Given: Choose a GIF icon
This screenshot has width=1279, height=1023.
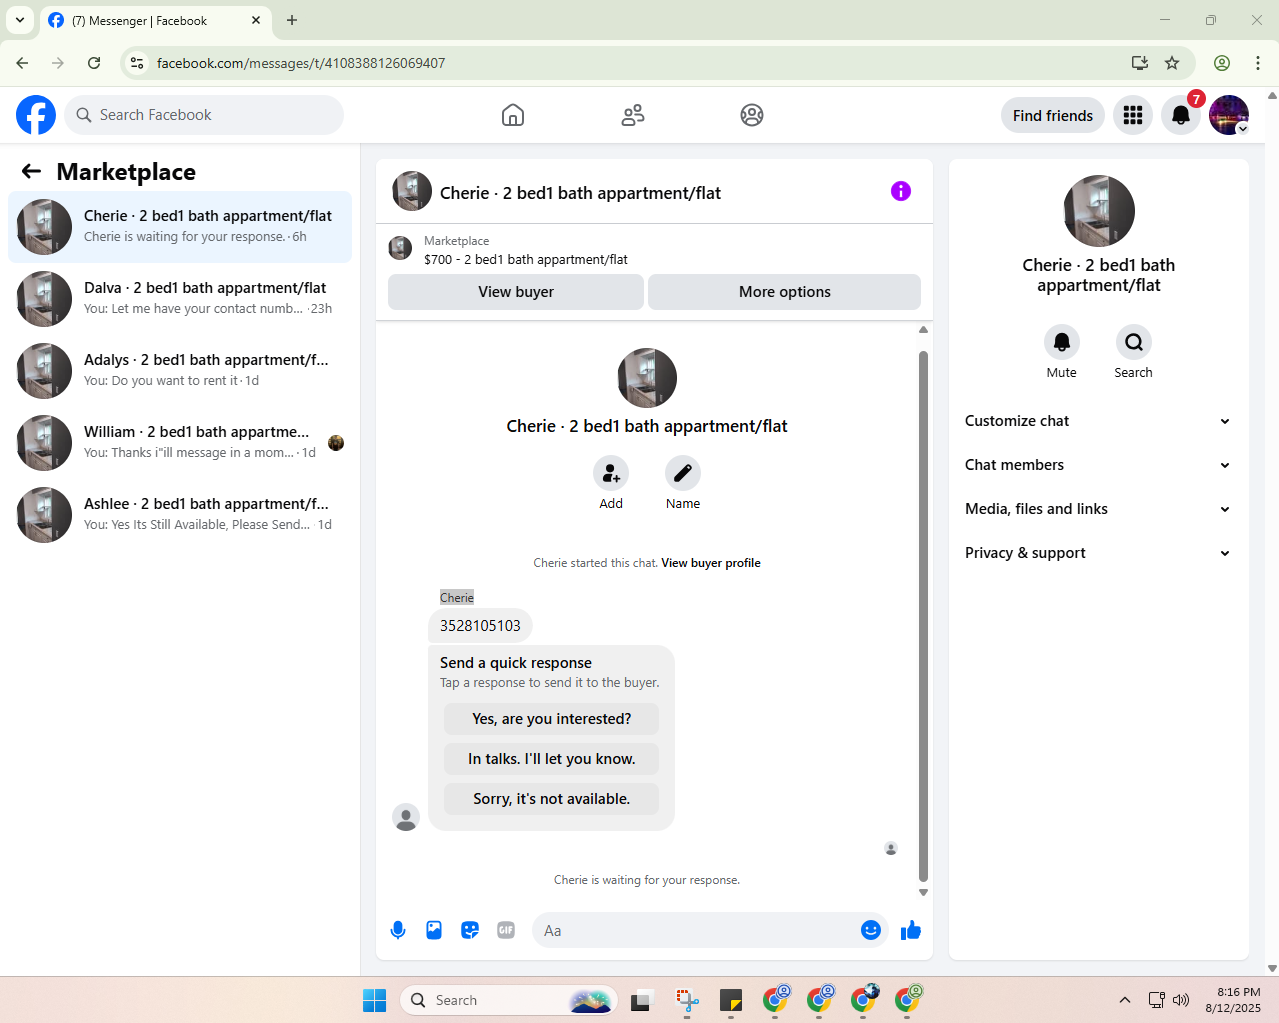Looking at the screenshot, I should tap(506, 930).
